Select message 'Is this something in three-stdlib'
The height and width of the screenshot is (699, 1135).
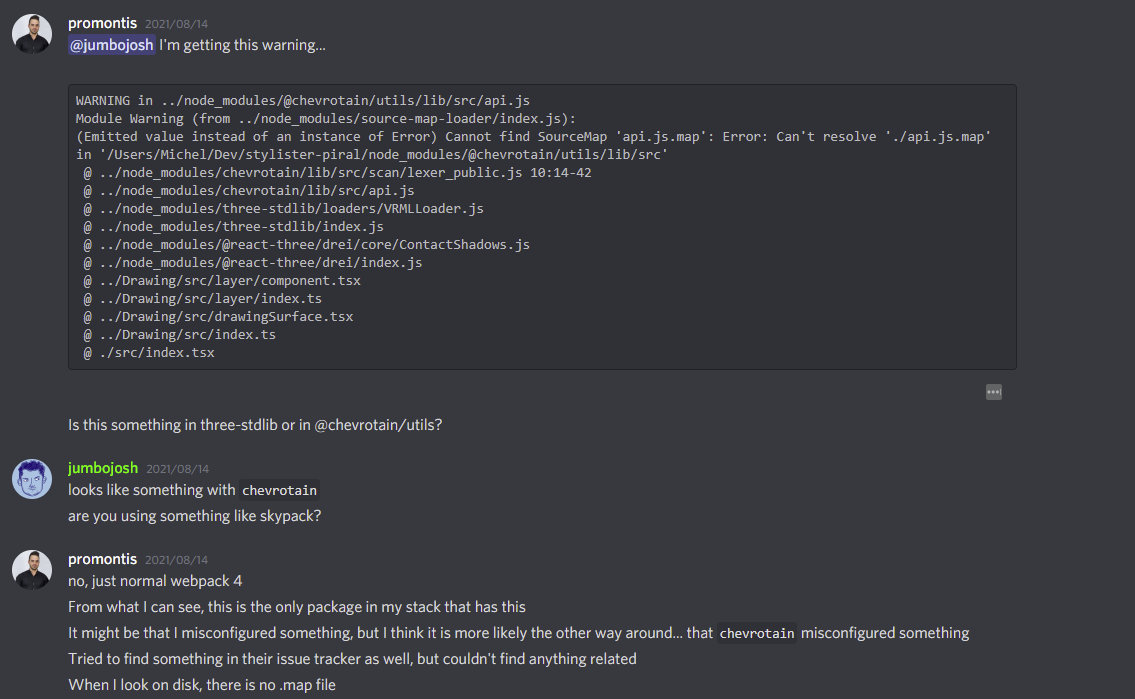(x=255, y=425)
